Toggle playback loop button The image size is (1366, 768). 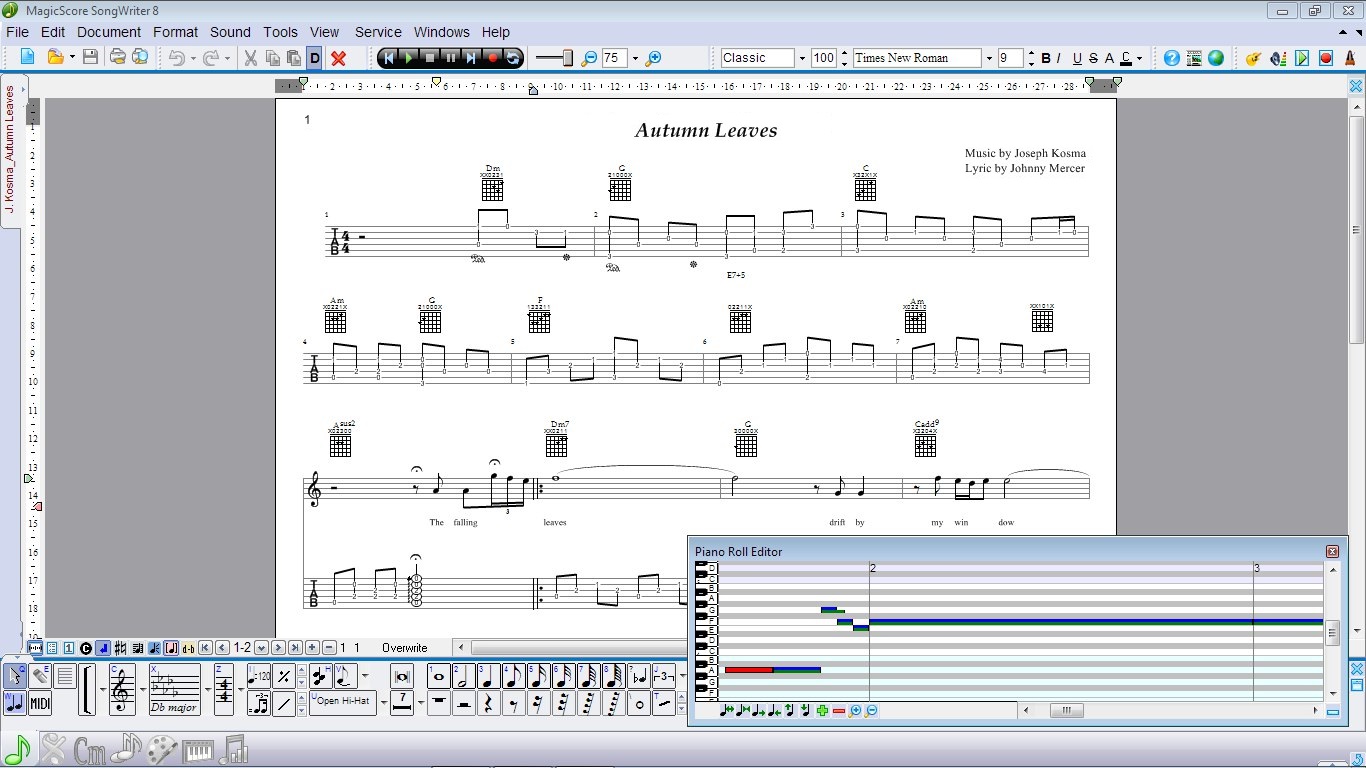coord(513,58)
